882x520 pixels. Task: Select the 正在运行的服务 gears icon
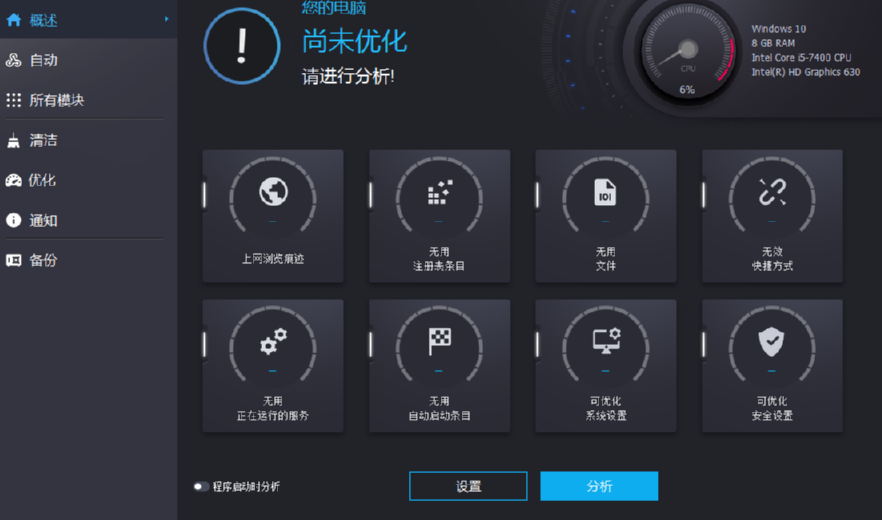coord(273,342)
